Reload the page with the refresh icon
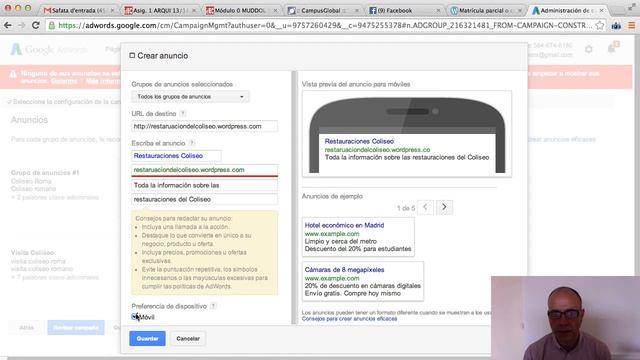The height and width of the screenshot is (360, 640). 36,25
